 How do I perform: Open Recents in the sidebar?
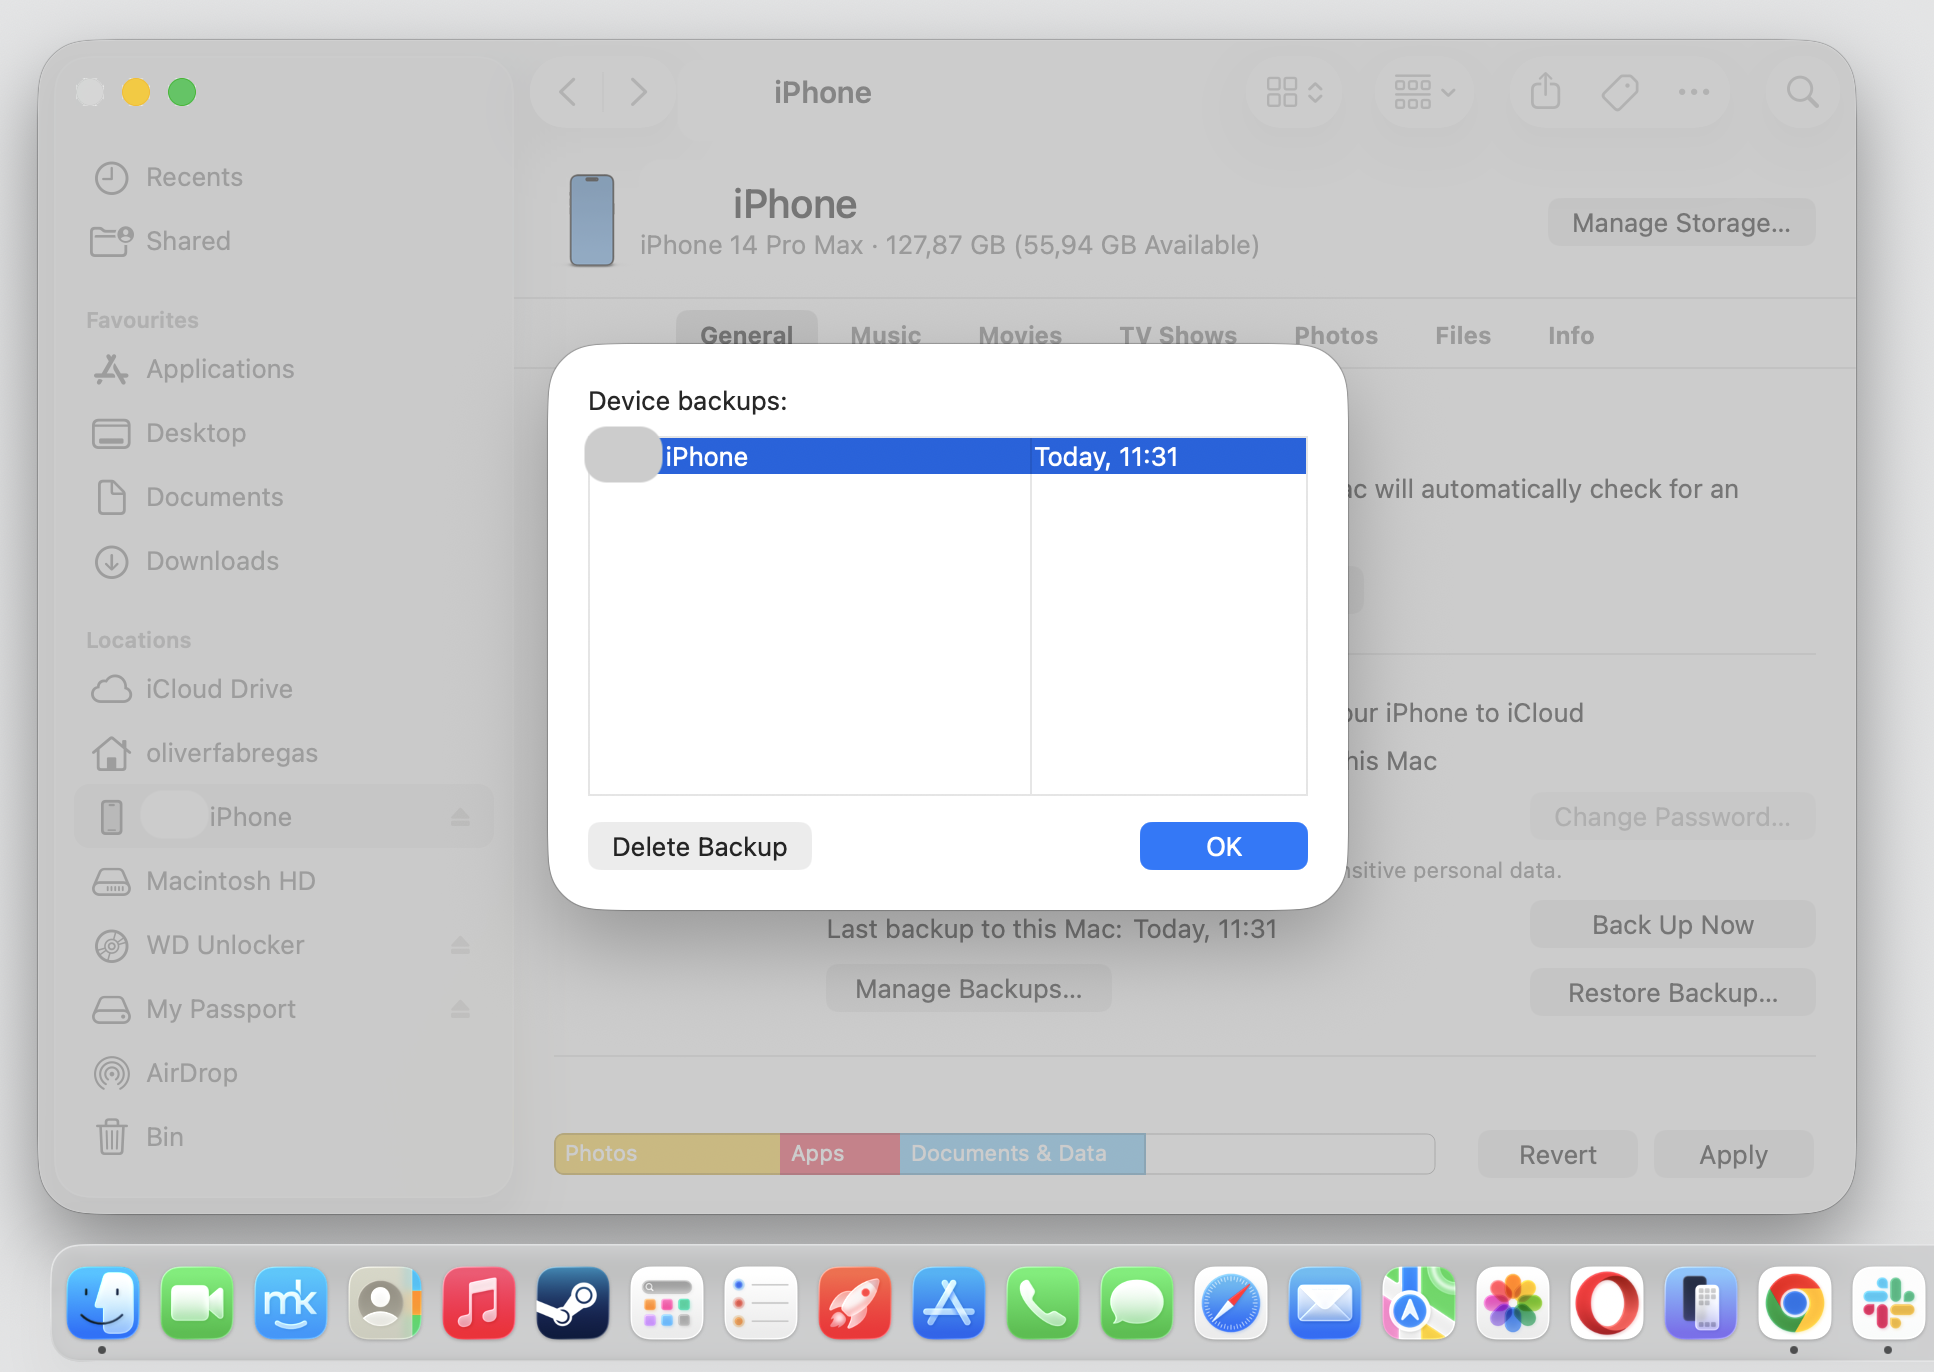tap(283, 177)
